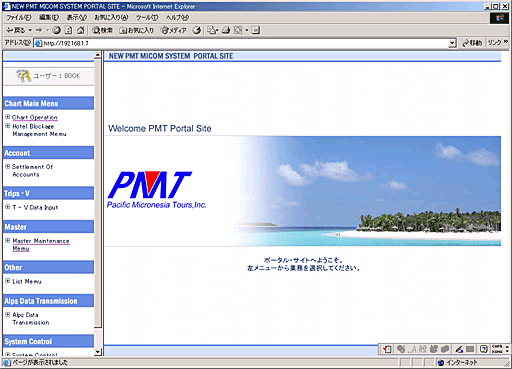Click the Refresh page icon
The height and width of the screenshot is (369, 512).
pos(68,30)
